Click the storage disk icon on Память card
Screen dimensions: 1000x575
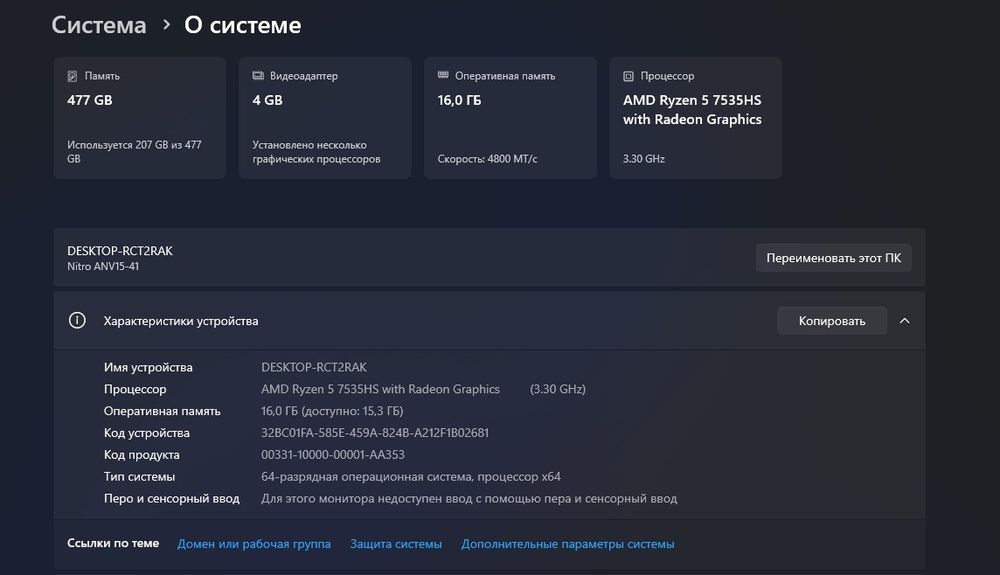(72, 76)
